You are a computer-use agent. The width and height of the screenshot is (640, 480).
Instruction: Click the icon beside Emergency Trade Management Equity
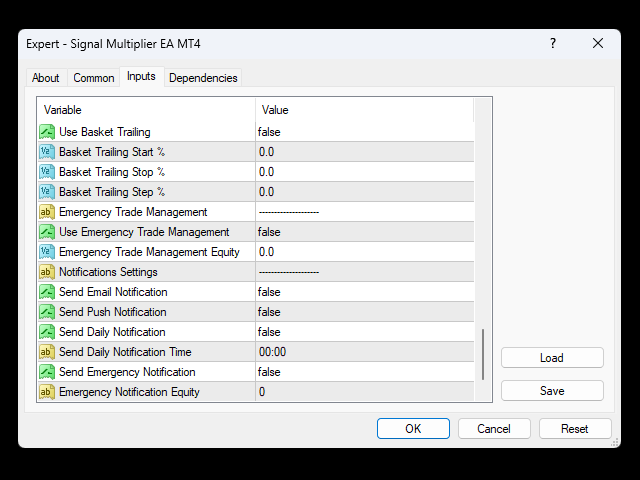coord(47,252)
